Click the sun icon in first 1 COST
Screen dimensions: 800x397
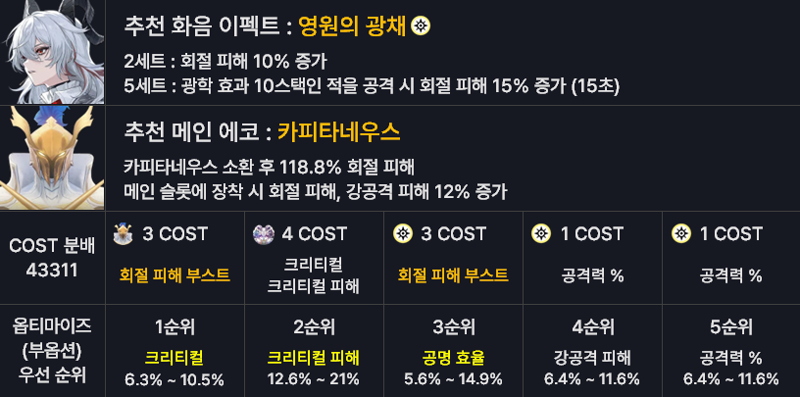click(x=541, y=234)
